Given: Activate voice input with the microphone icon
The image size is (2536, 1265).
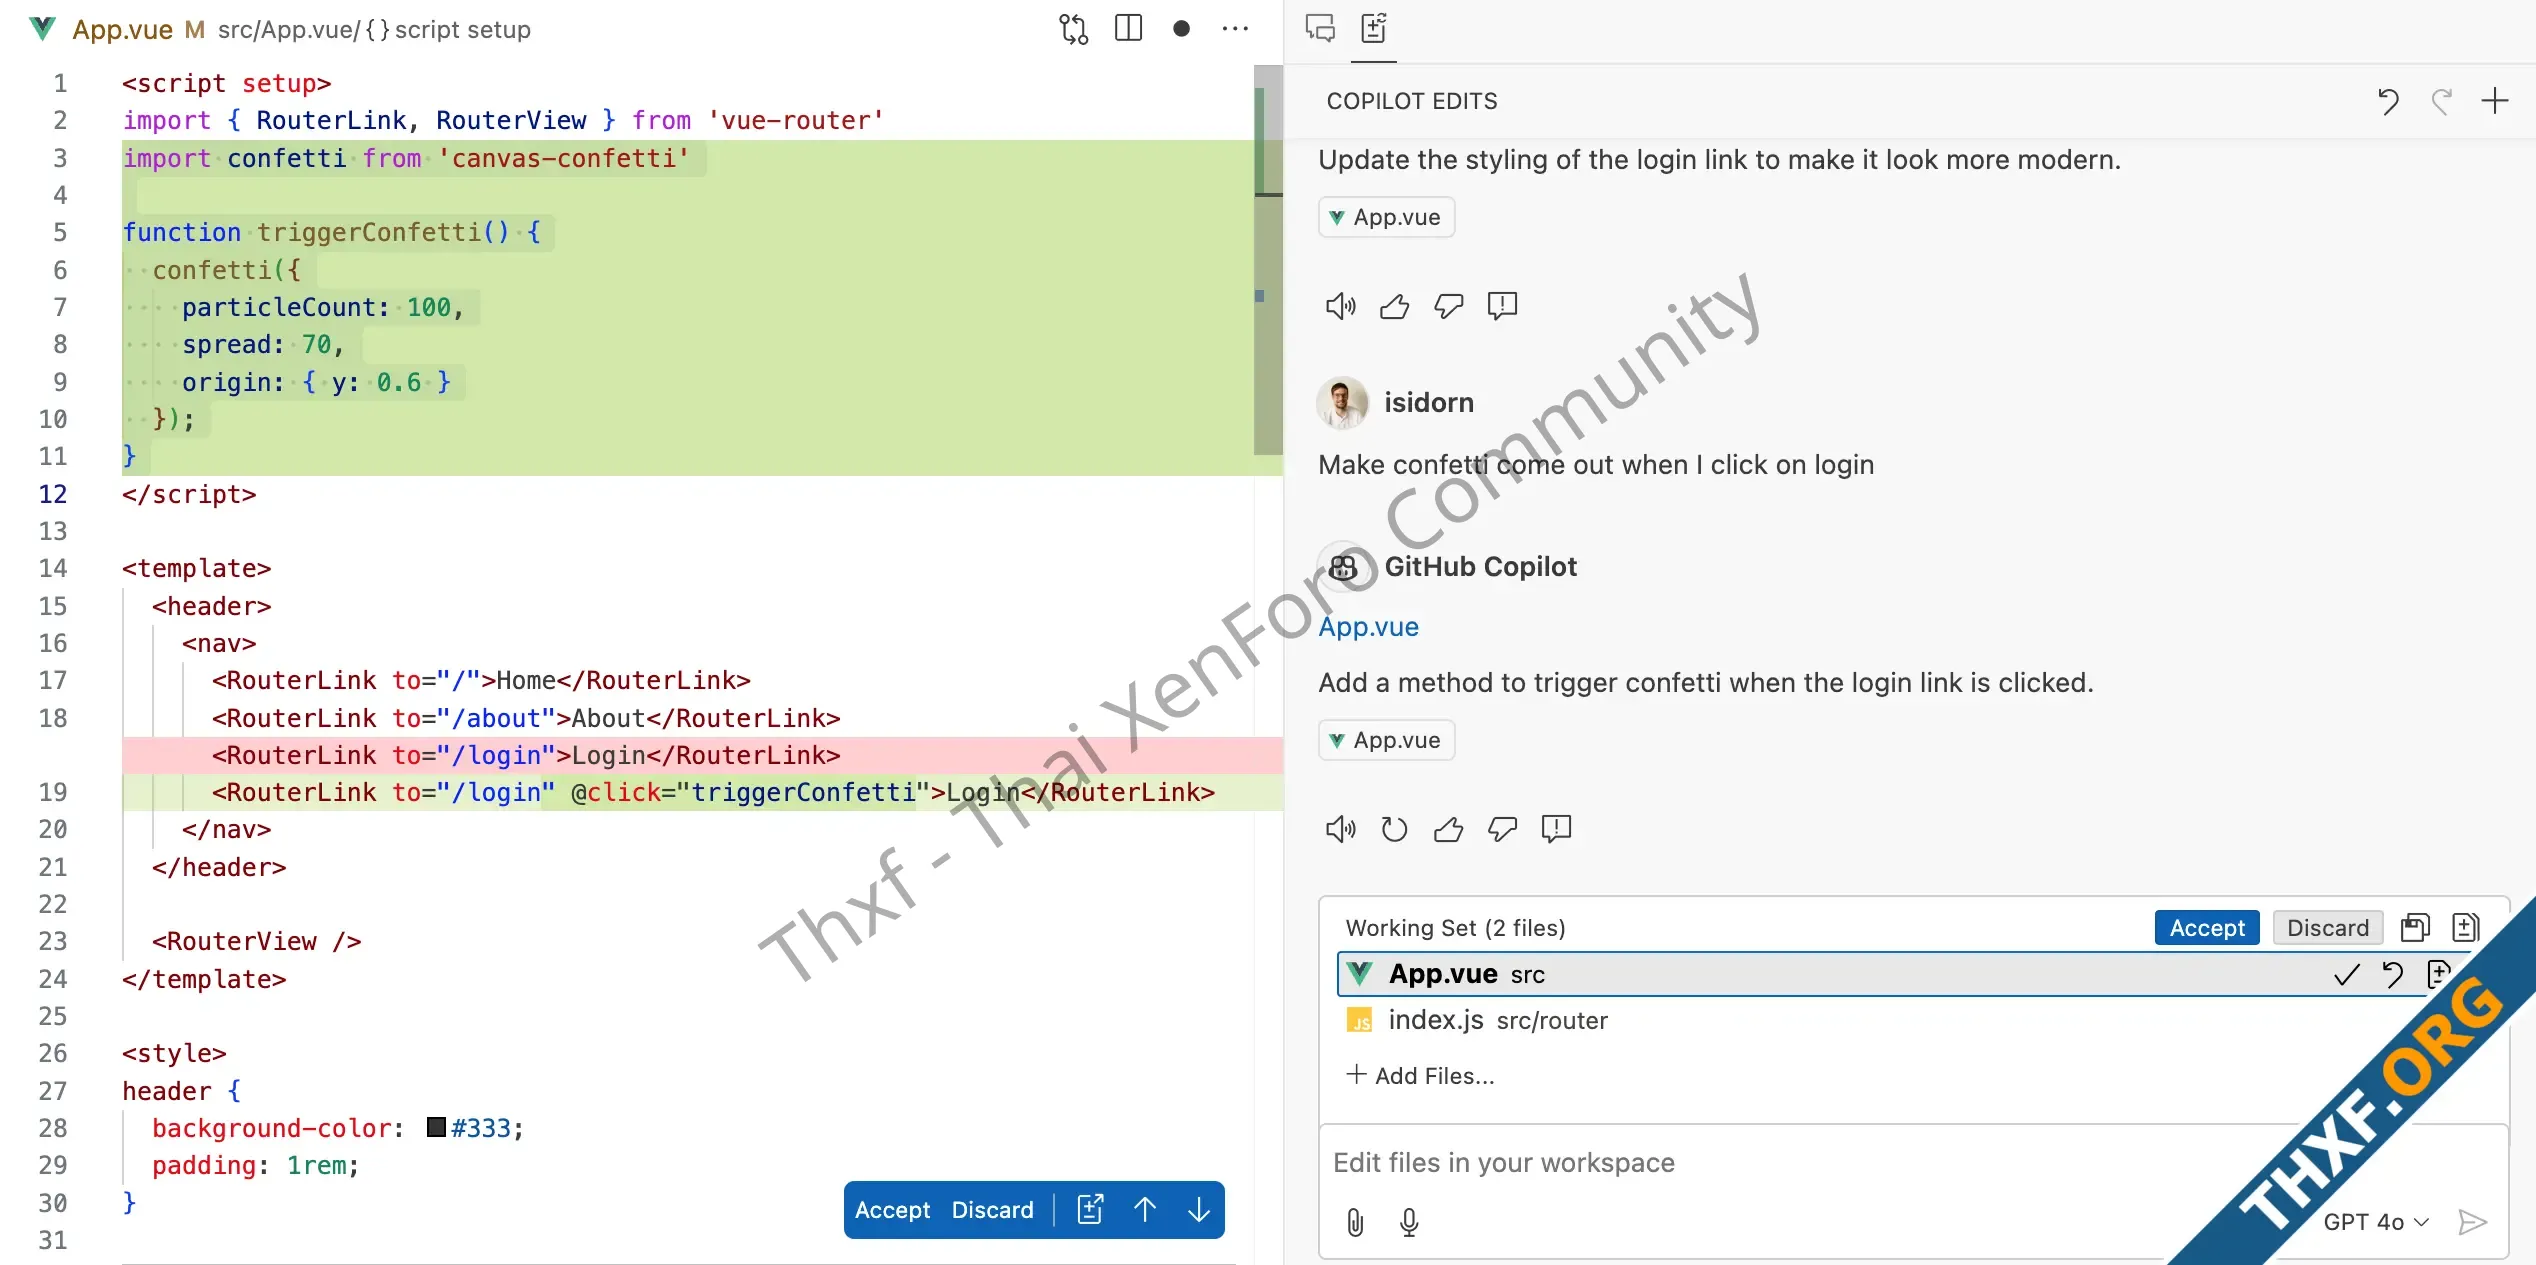Looking at the screenshot, I should 1410,1222.
